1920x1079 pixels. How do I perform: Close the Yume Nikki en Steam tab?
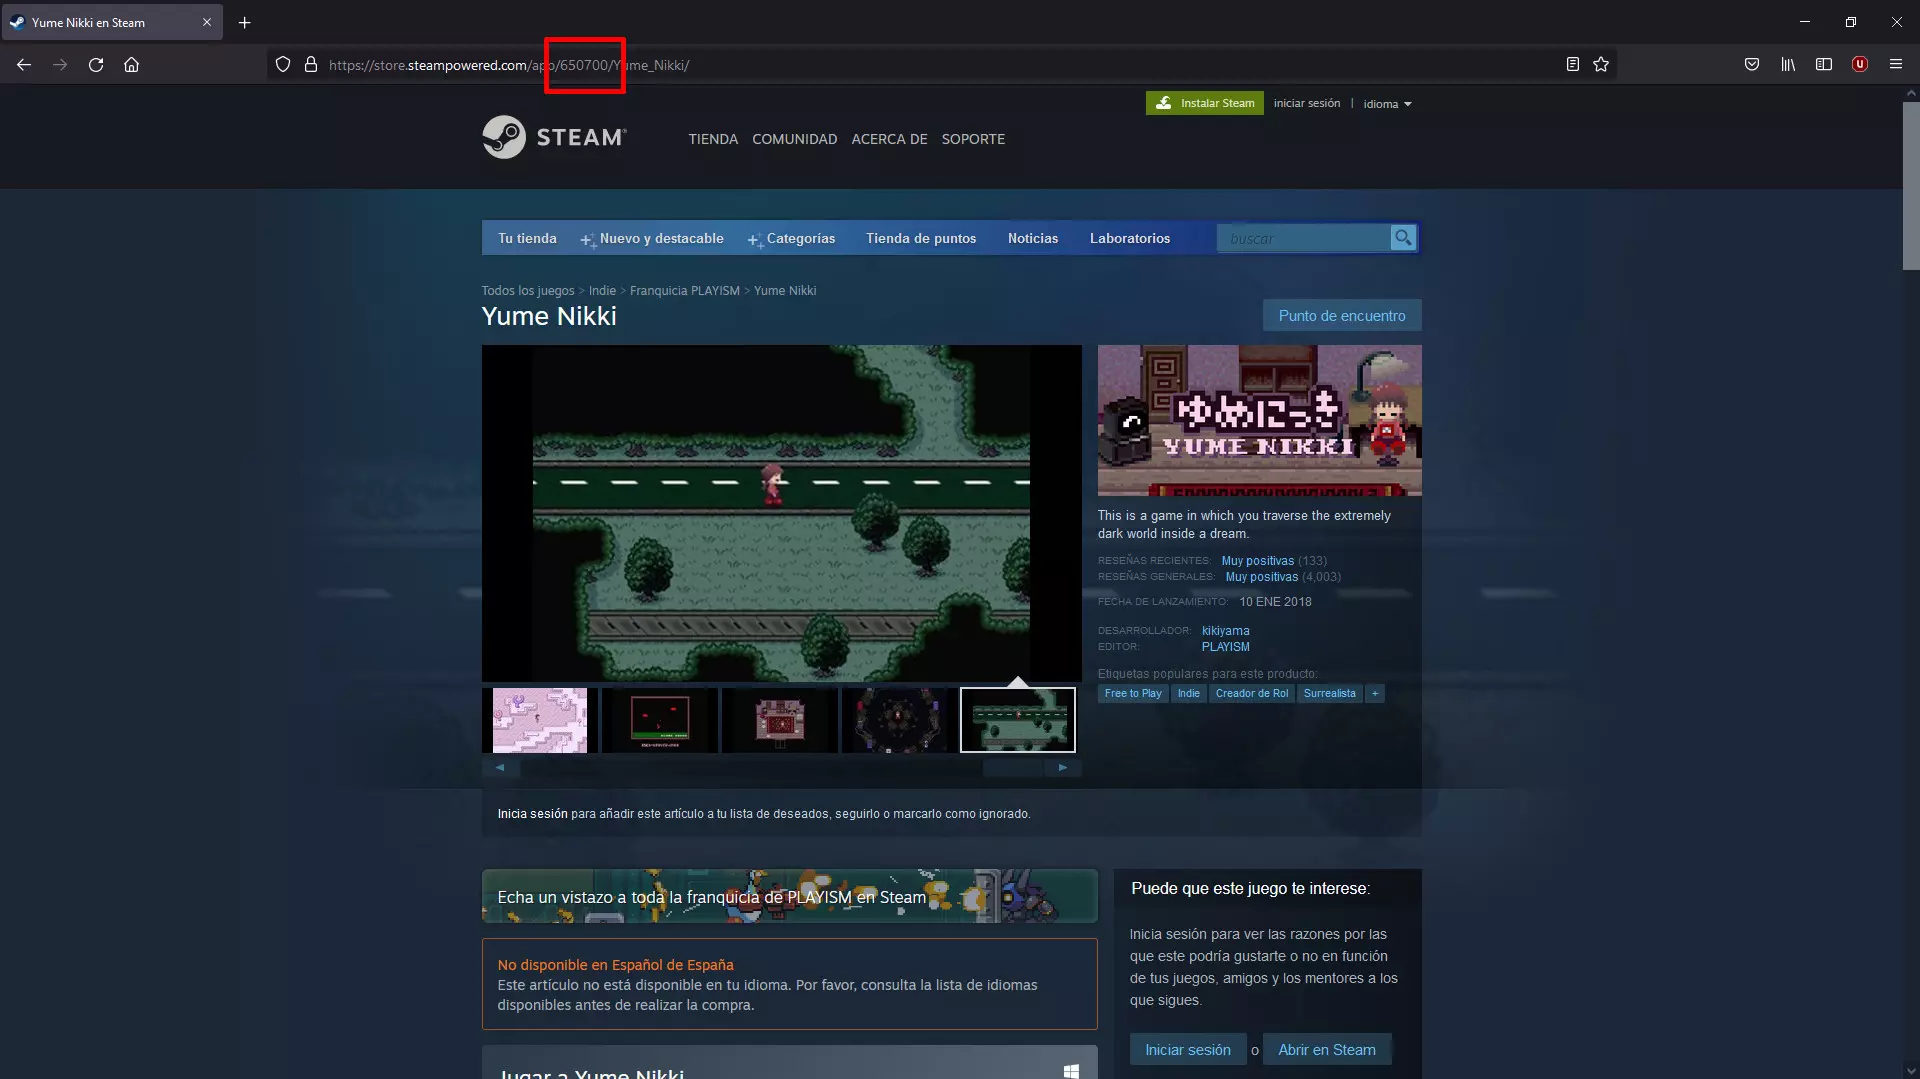click(x=207, y=22)
